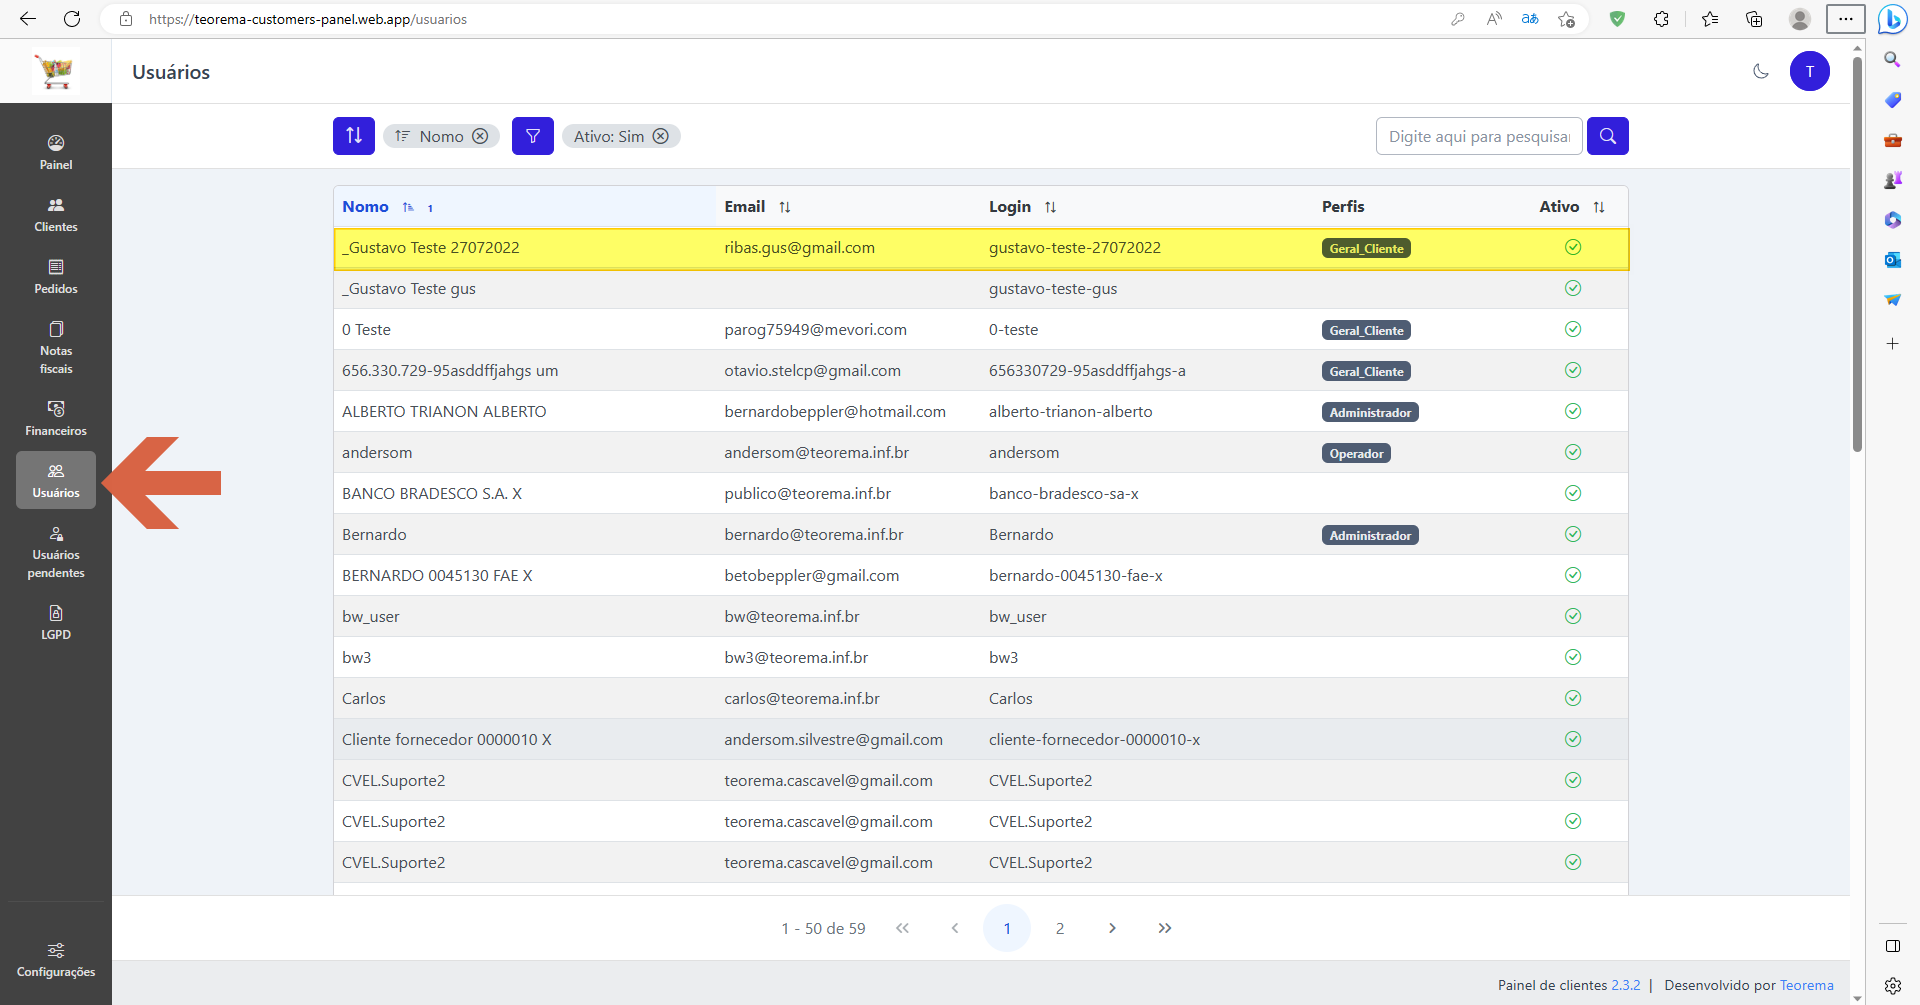Jump to last page arrow

click(x=1165, y=928)
